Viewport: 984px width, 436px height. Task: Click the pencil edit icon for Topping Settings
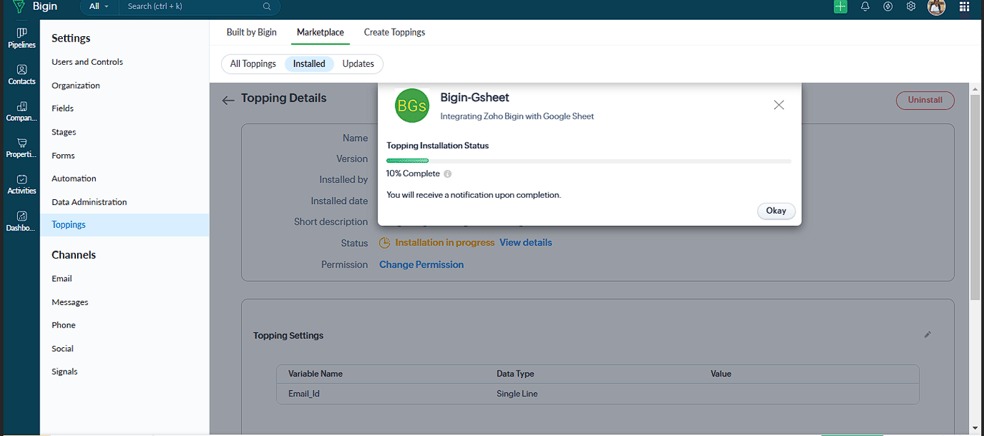[928, 334]
